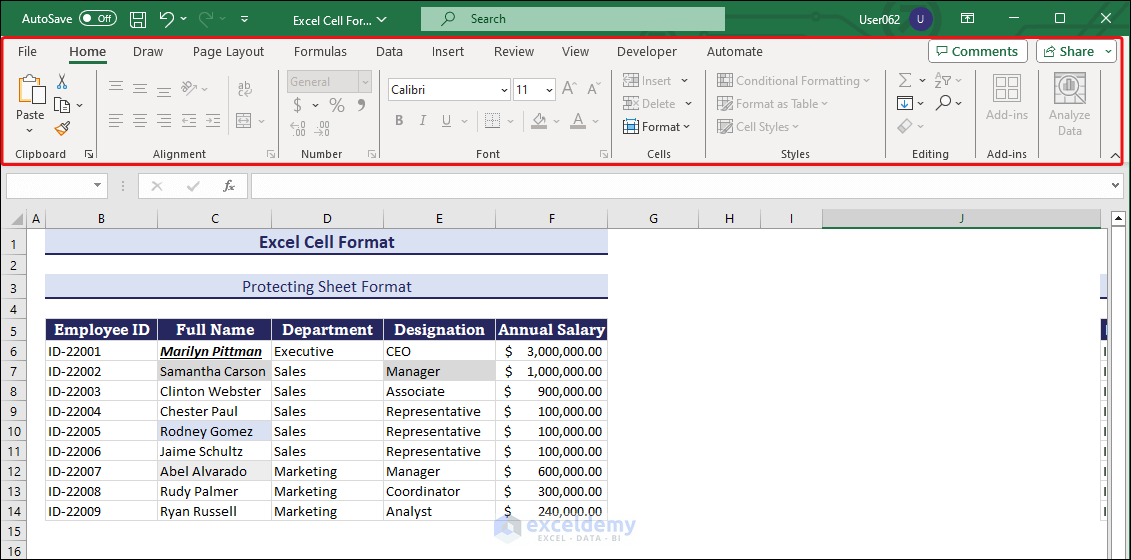1131x560 pixels.
Task: Open the font size dropdown
Action: click(549, 90)
